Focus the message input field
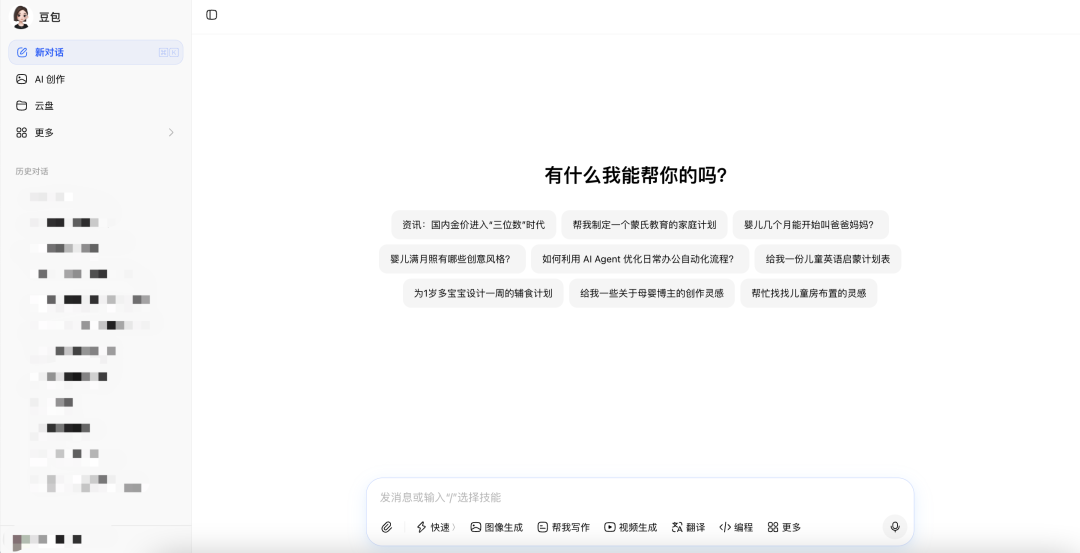The height and width of the screenshot is (553, 1080). pyautogui.click(x=639, y=497)
